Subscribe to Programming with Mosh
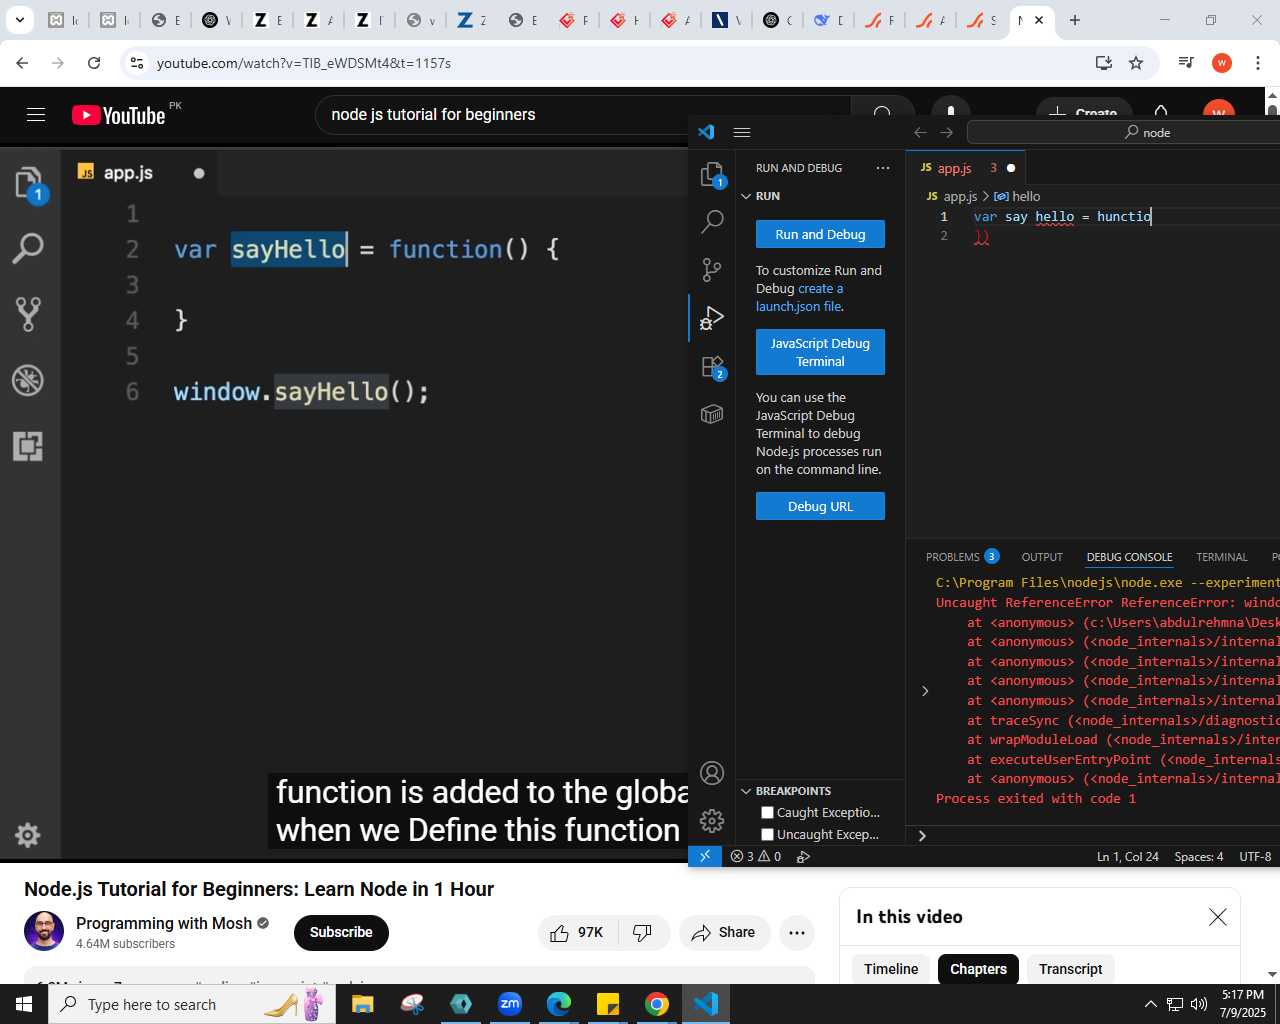This screenshot has height=1024, width=1280. (x=341, y=932)
